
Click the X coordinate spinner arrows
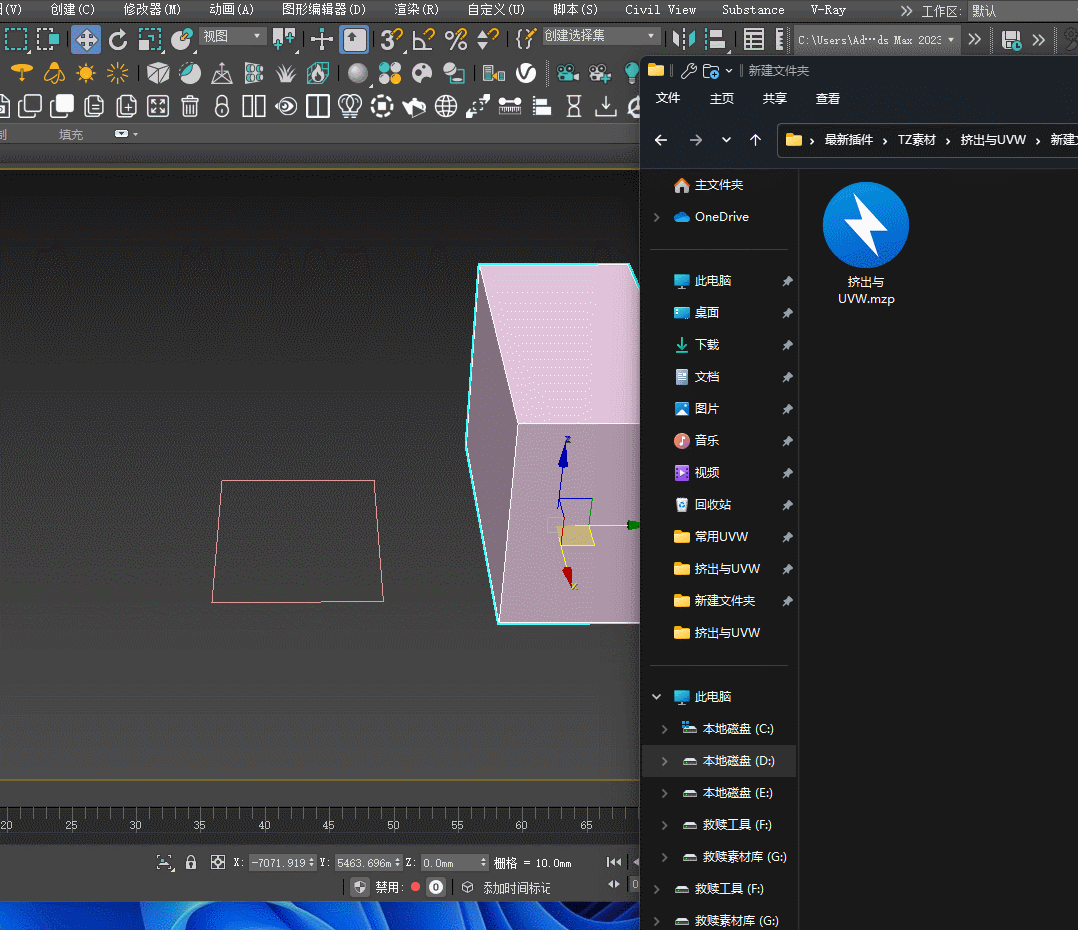pyautogui.click(x=312, y=862)
